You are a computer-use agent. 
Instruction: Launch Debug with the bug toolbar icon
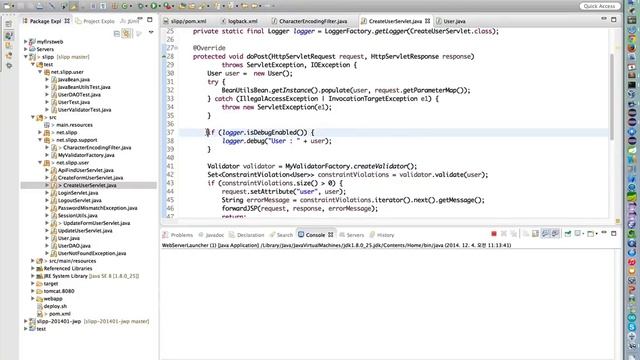(x=141, y=6)
